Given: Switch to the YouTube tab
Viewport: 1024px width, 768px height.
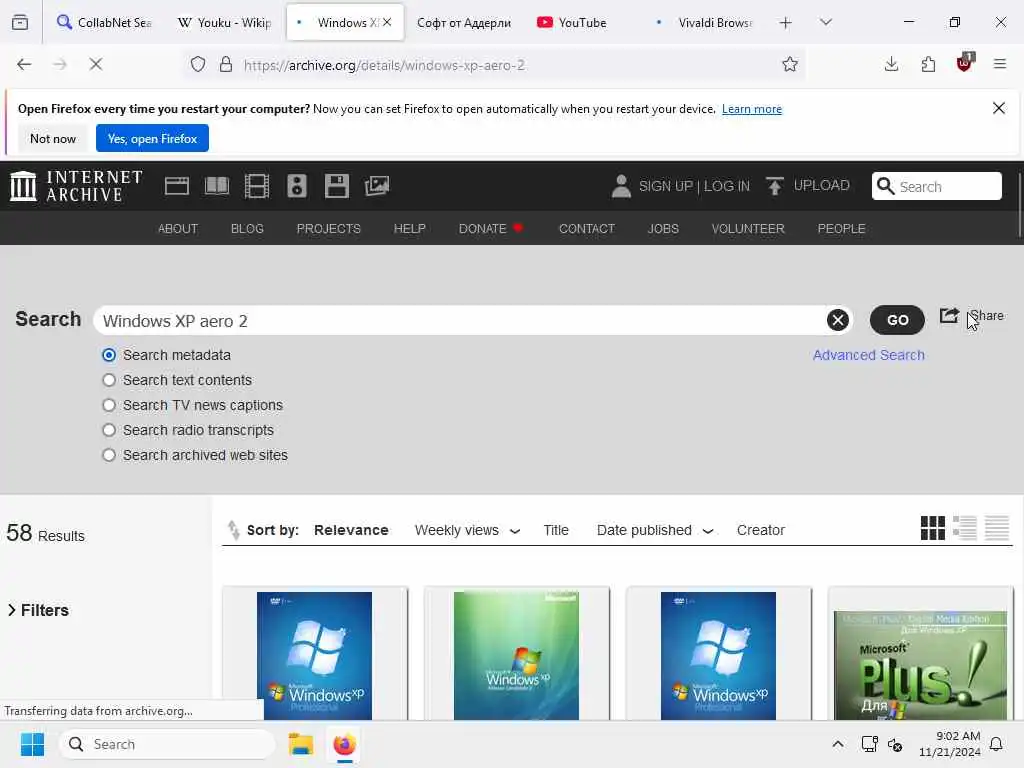Looking at the screenshot, I should pos(581,23).
